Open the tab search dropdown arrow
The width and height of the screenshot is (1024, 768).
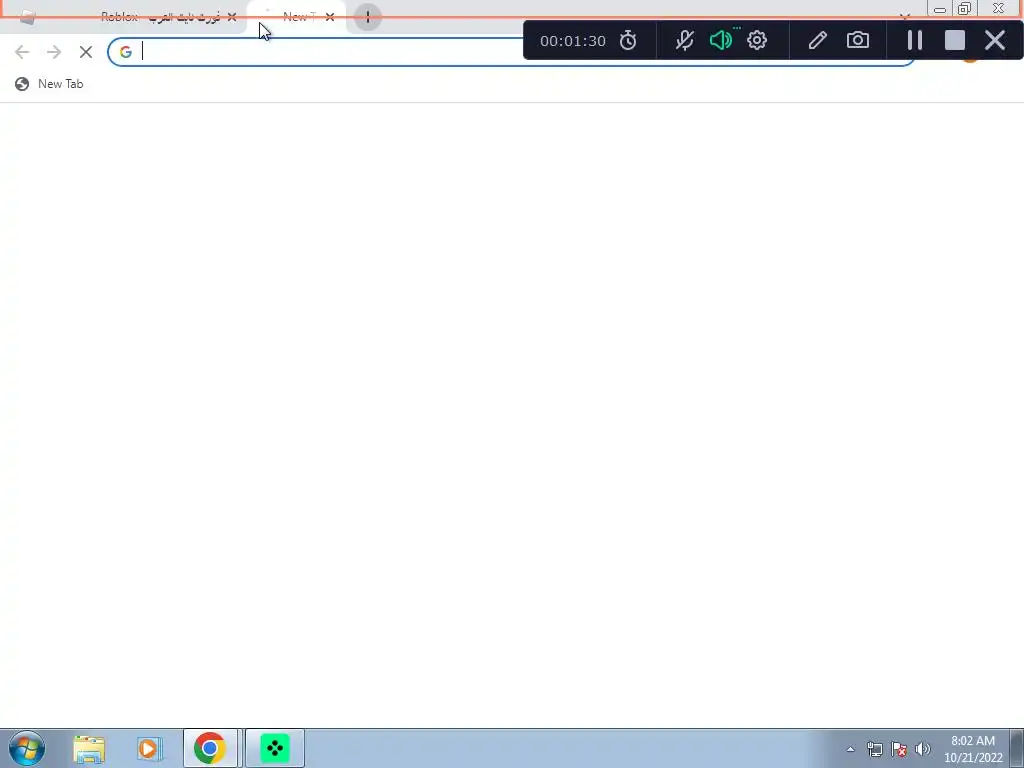[x=904, y=16]
